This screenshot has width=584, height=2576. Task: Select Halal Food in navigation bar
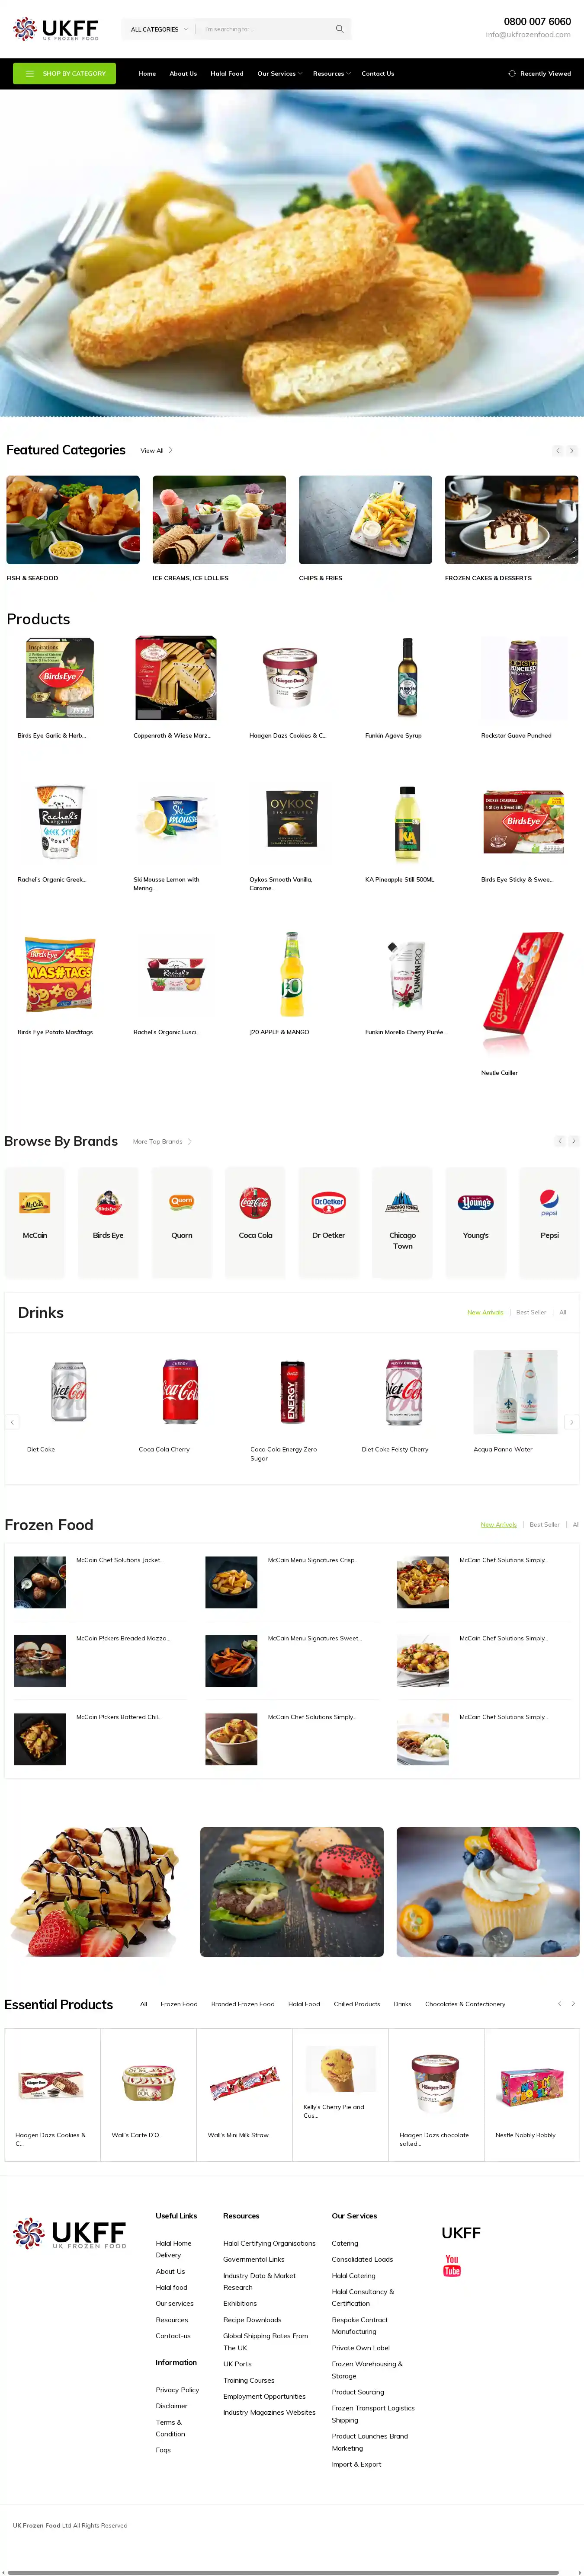227,73
